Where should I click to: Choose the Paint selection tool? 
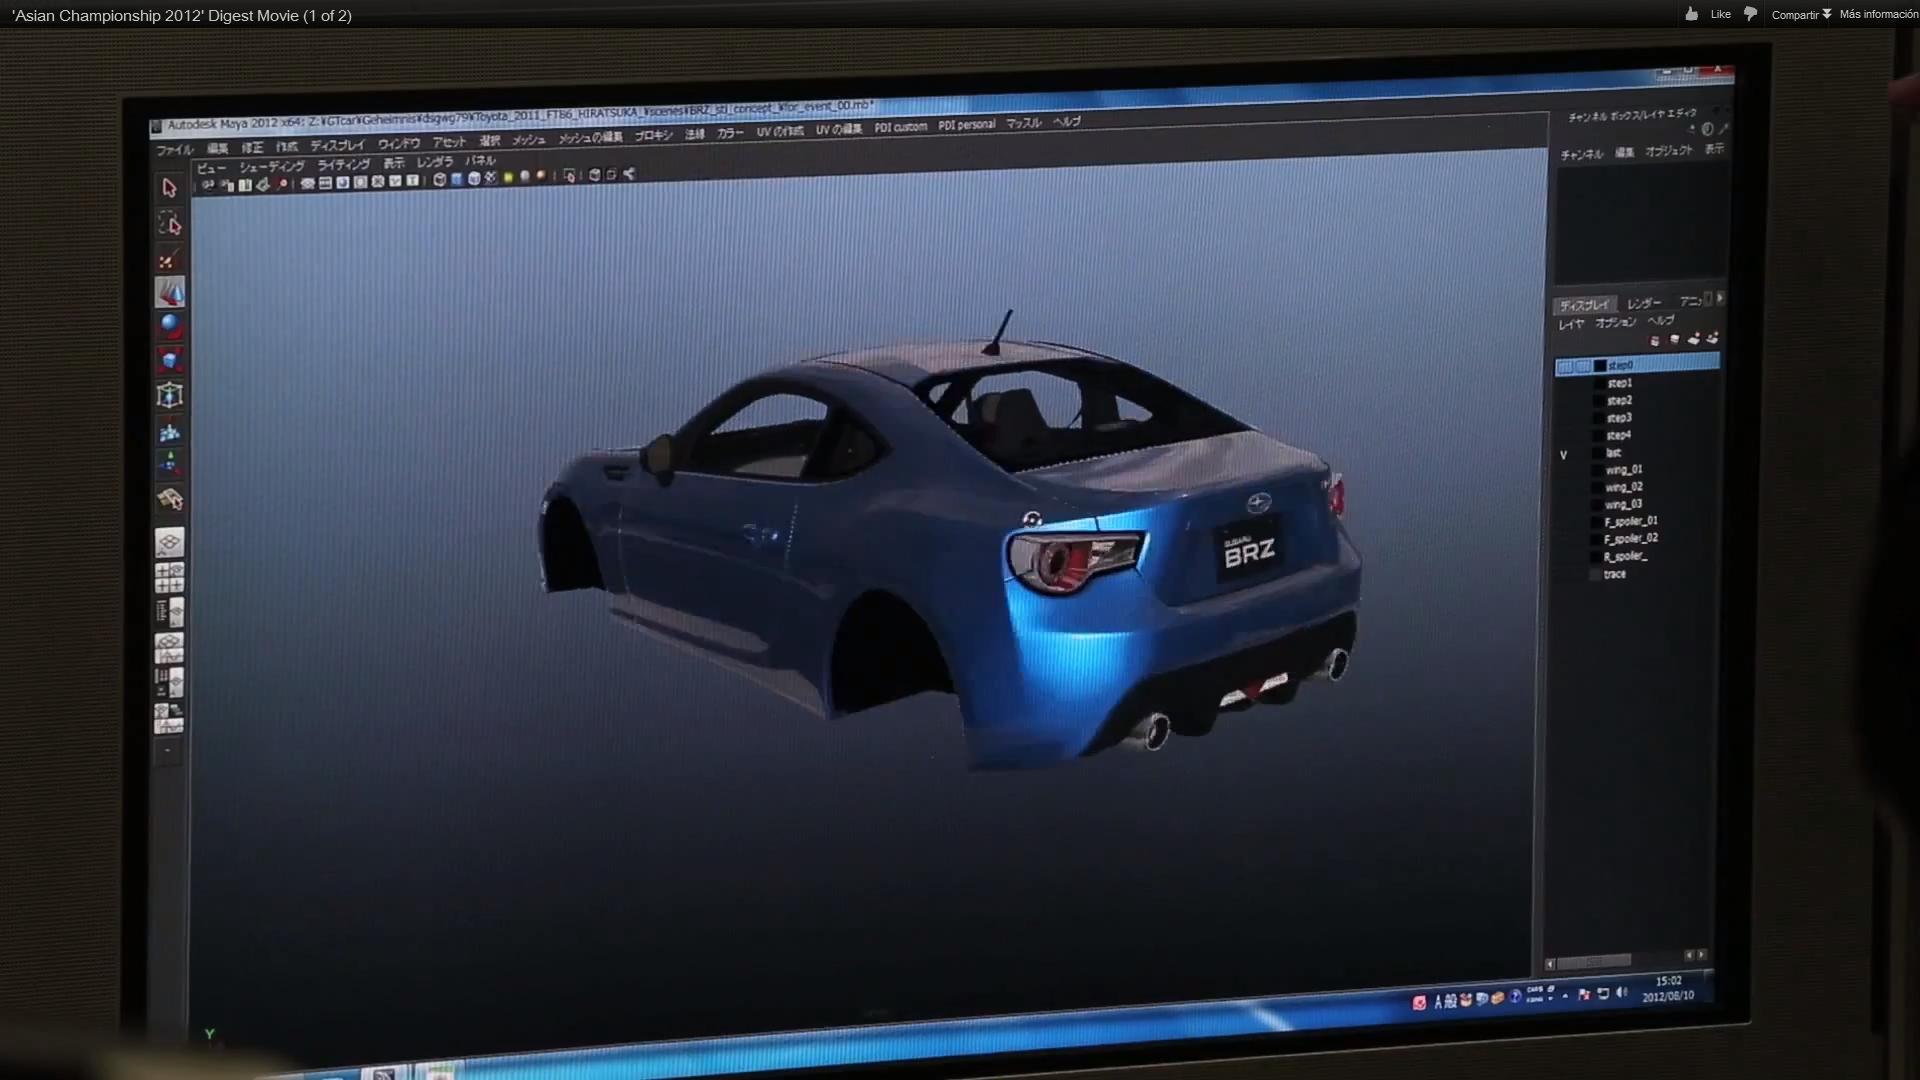[168, 258]
